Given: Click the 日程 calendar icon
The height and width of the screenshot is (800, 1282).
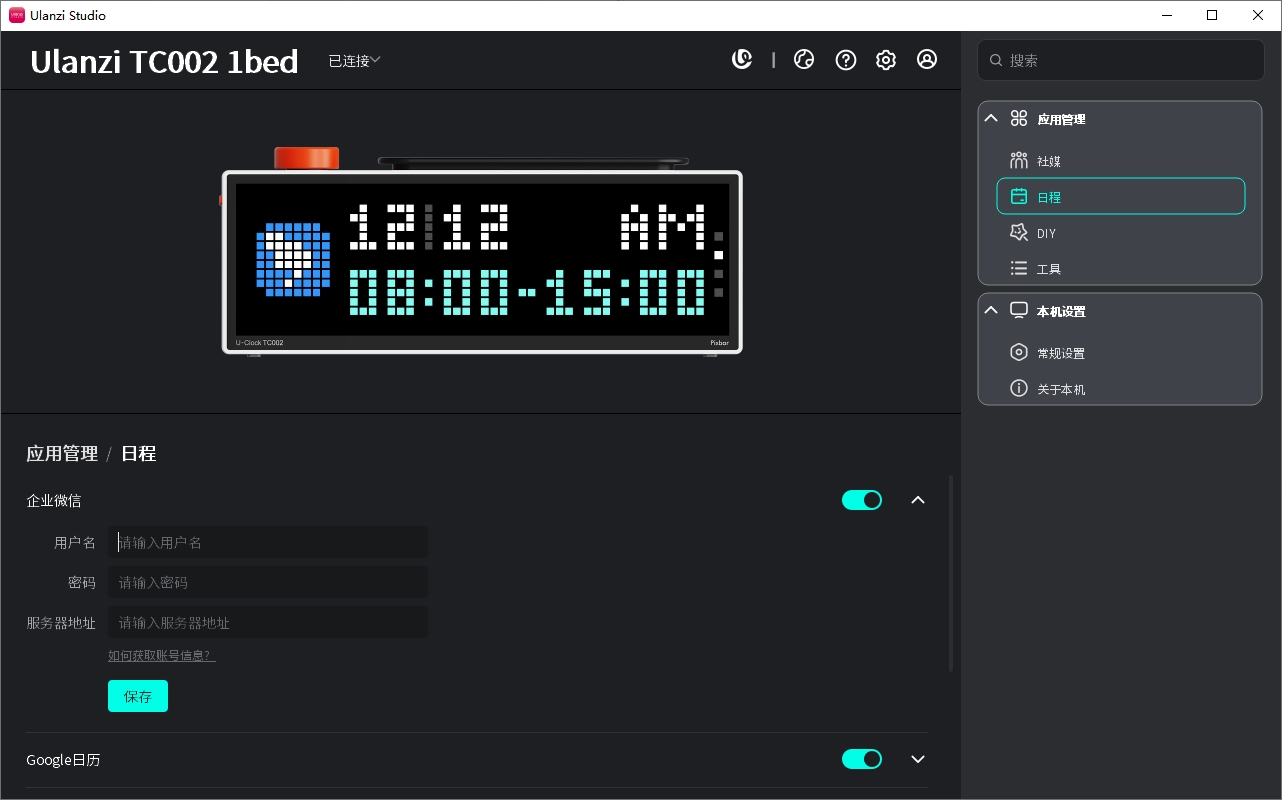Looking at the screenshot, I should pos(1019,196).
